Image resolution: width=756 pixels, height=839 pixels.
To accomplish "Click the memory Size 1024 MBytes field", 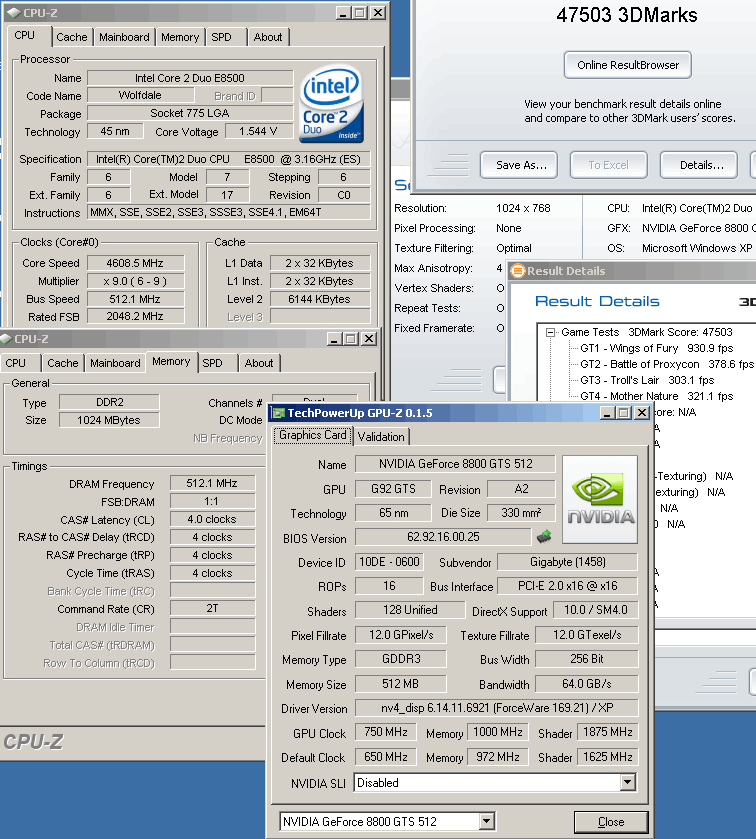I will point(109,420).
